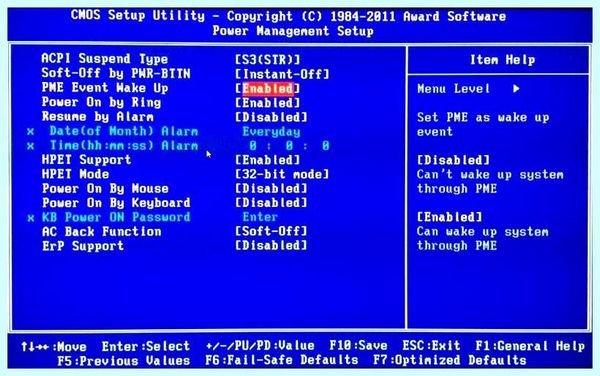Screen dimensions: 600x376
Task: Click the +/-/PU/PD:Value hint
Action: (x=260, y=346)
